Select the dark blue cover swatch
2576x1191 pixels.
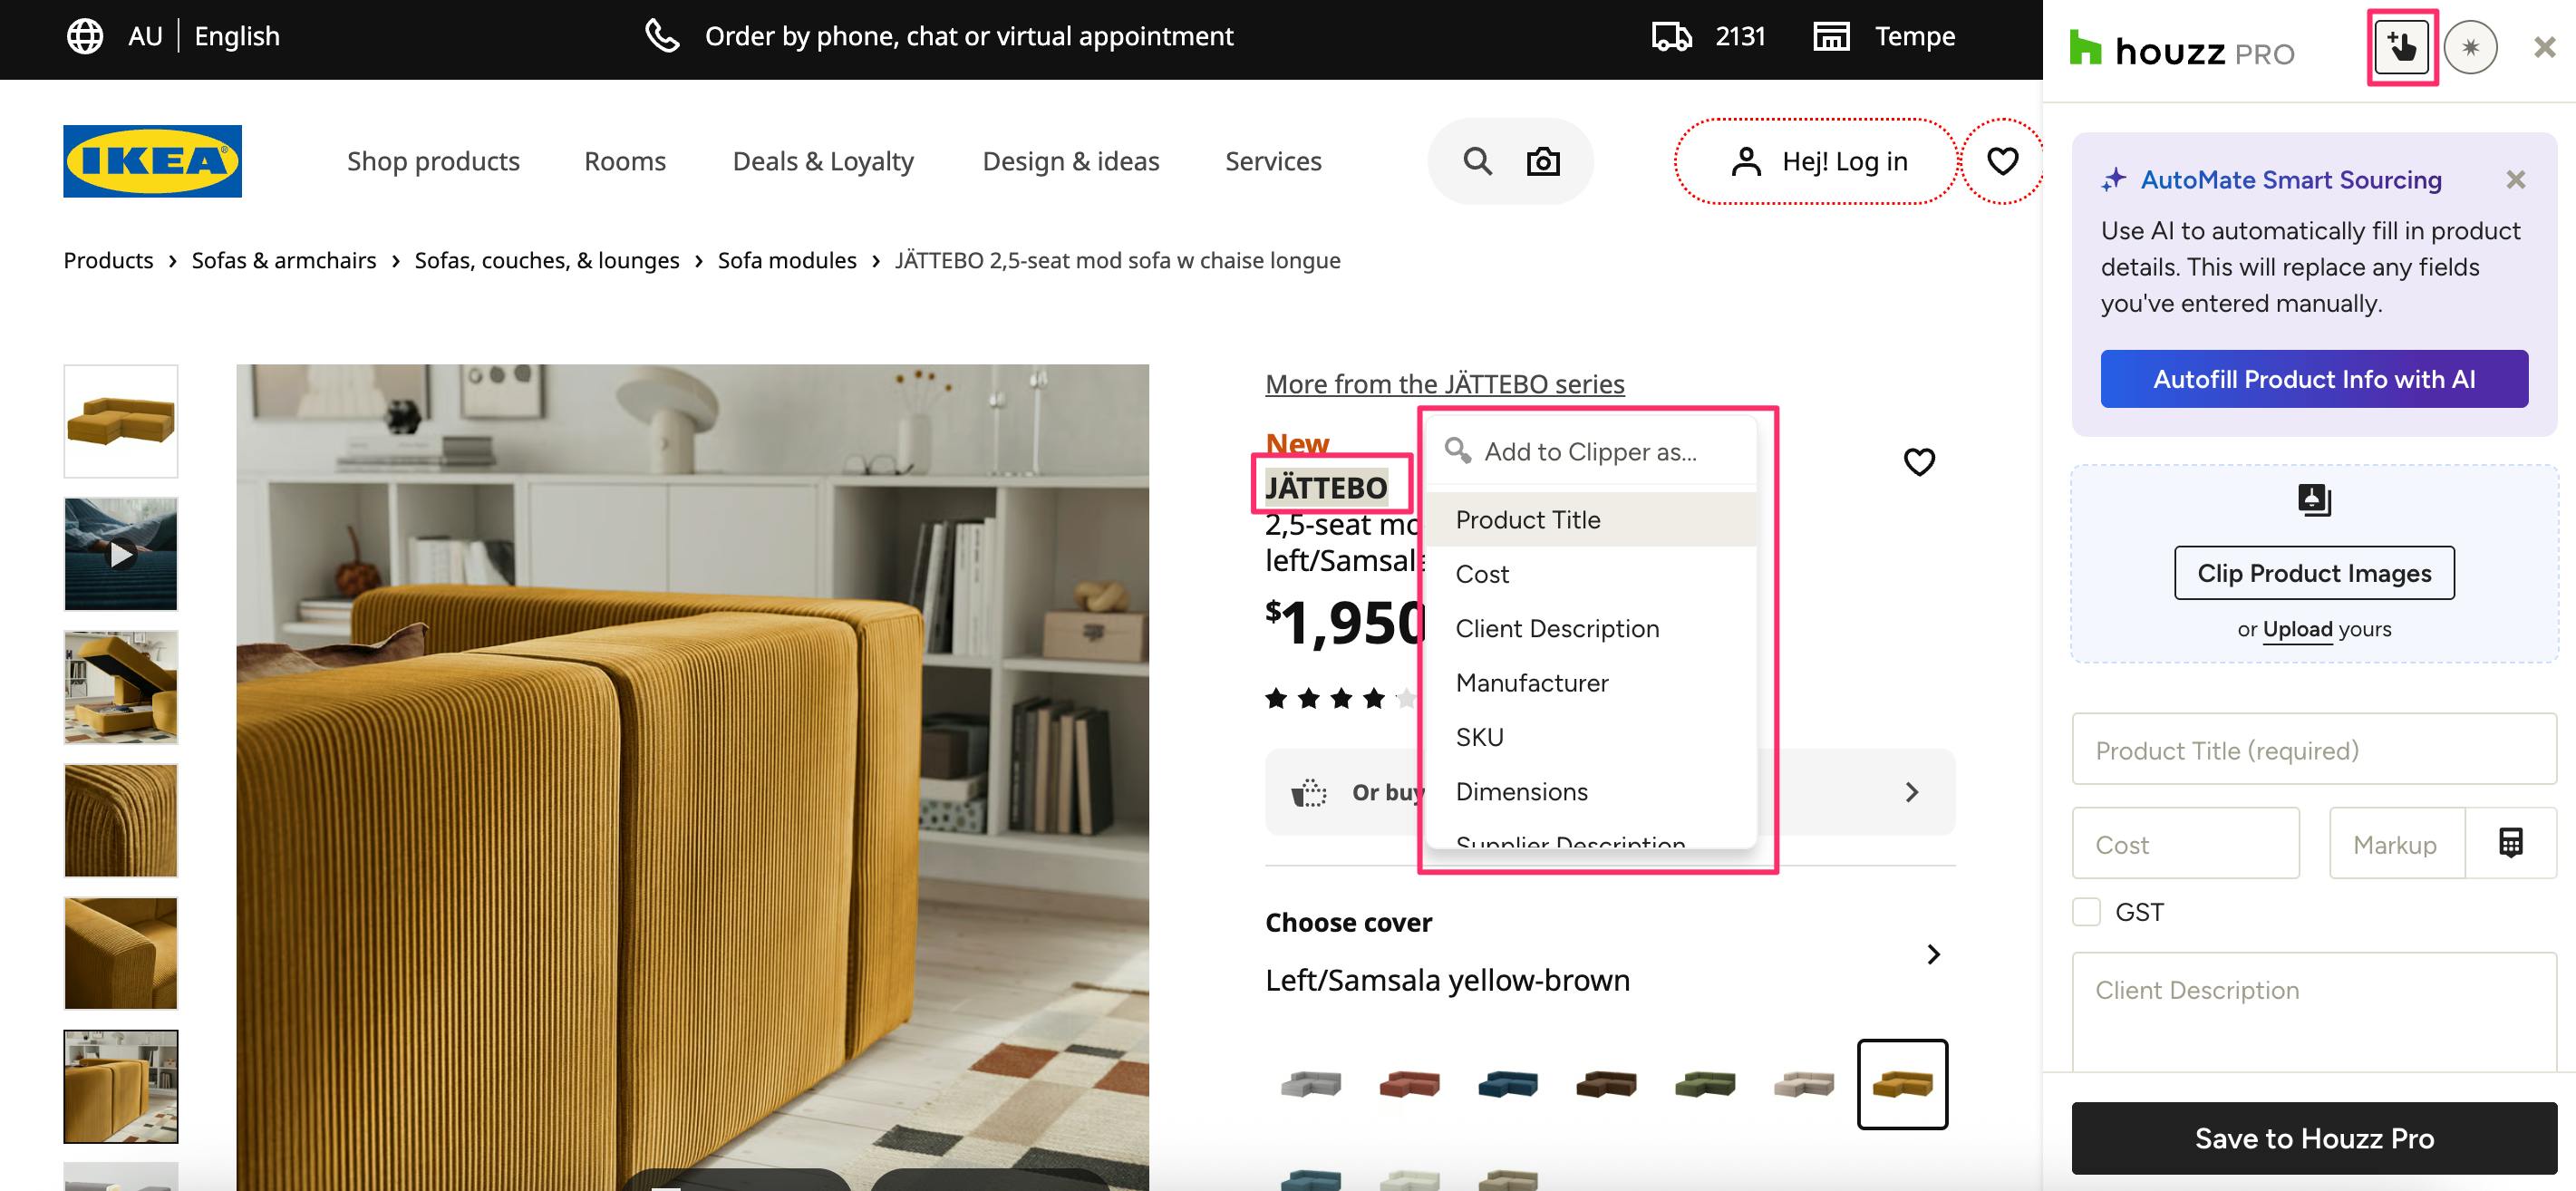coord(1507,1084)
